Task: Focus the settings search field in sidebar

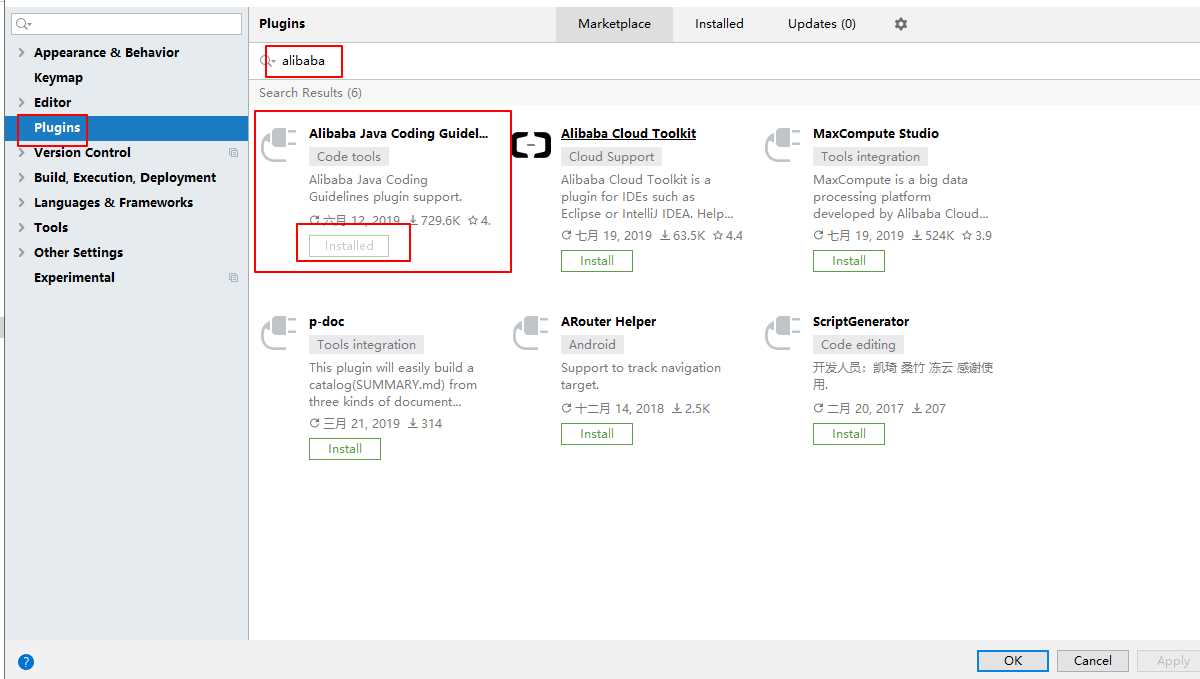Action: pyautogui.click(x=127, y=24)
